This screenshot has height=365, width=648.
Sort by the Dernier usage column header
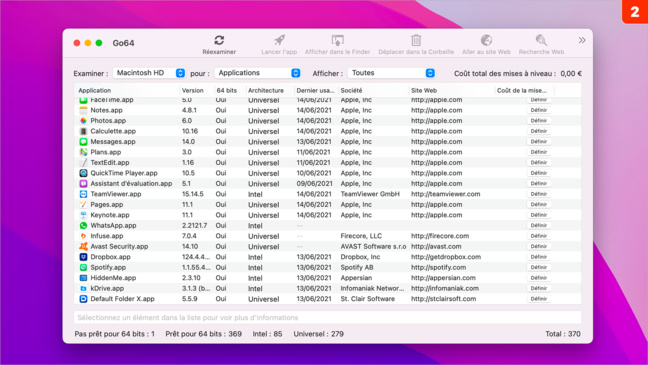(x=315, y=90)
